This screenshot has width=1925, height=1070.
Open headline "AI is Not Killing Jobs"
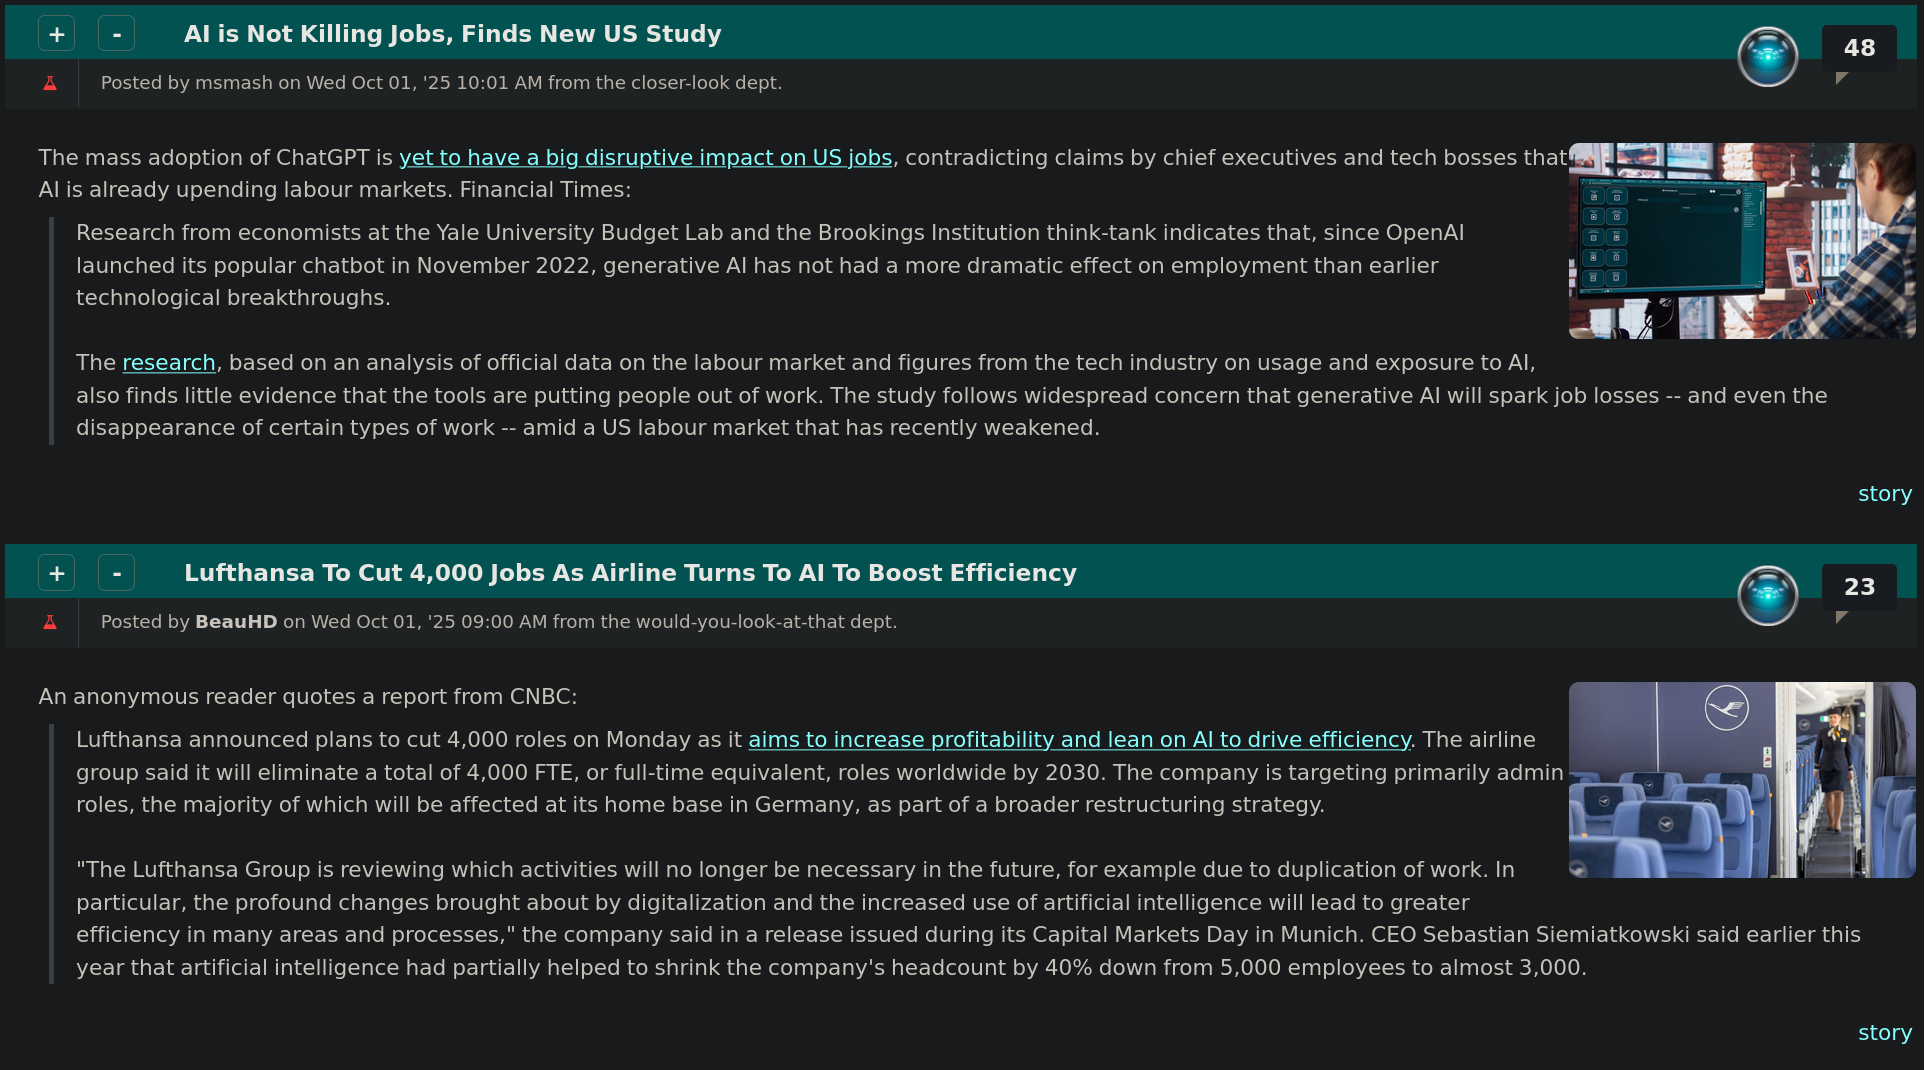point(452,34)
